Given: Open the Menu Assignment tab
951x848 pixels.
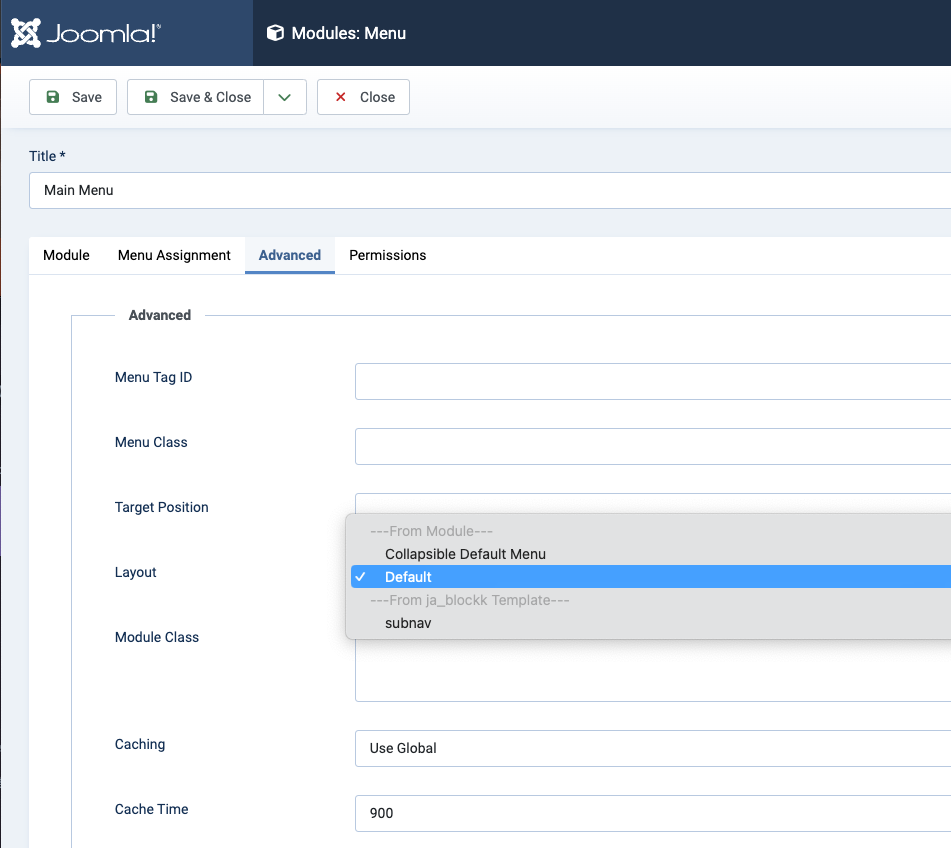Looking at the screenshot, I should pyautogui.click(x=174, y=255).
